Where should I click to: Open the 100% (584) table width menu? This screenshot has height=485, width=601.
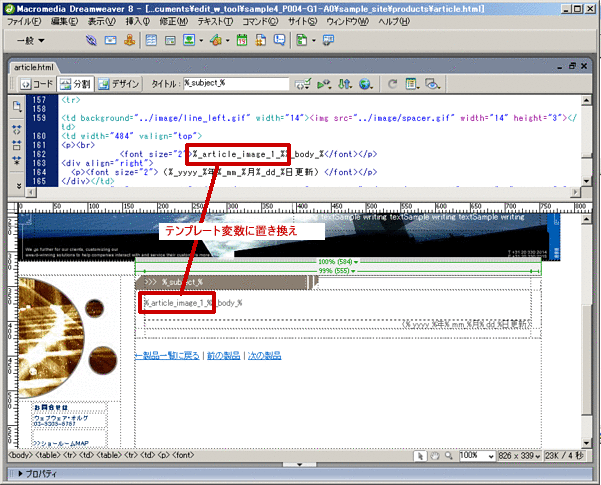pyautogui.click(x=338, y=262)
